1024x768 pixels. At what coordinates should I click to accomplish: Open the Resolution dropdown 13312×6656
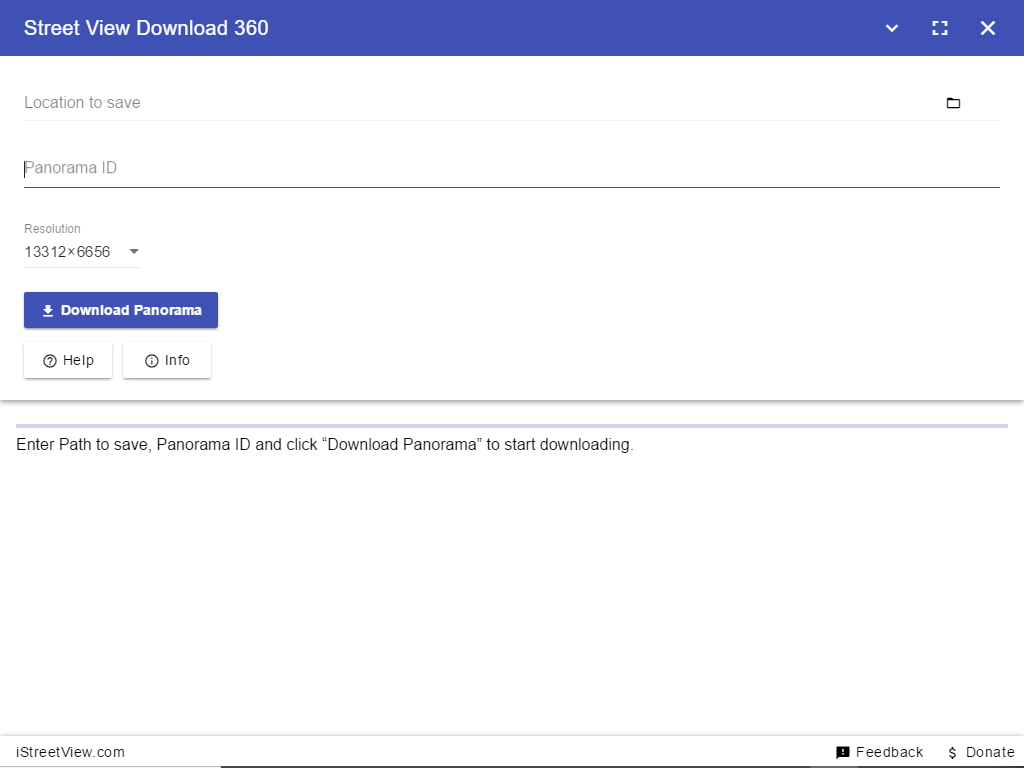tap(82, 252)
